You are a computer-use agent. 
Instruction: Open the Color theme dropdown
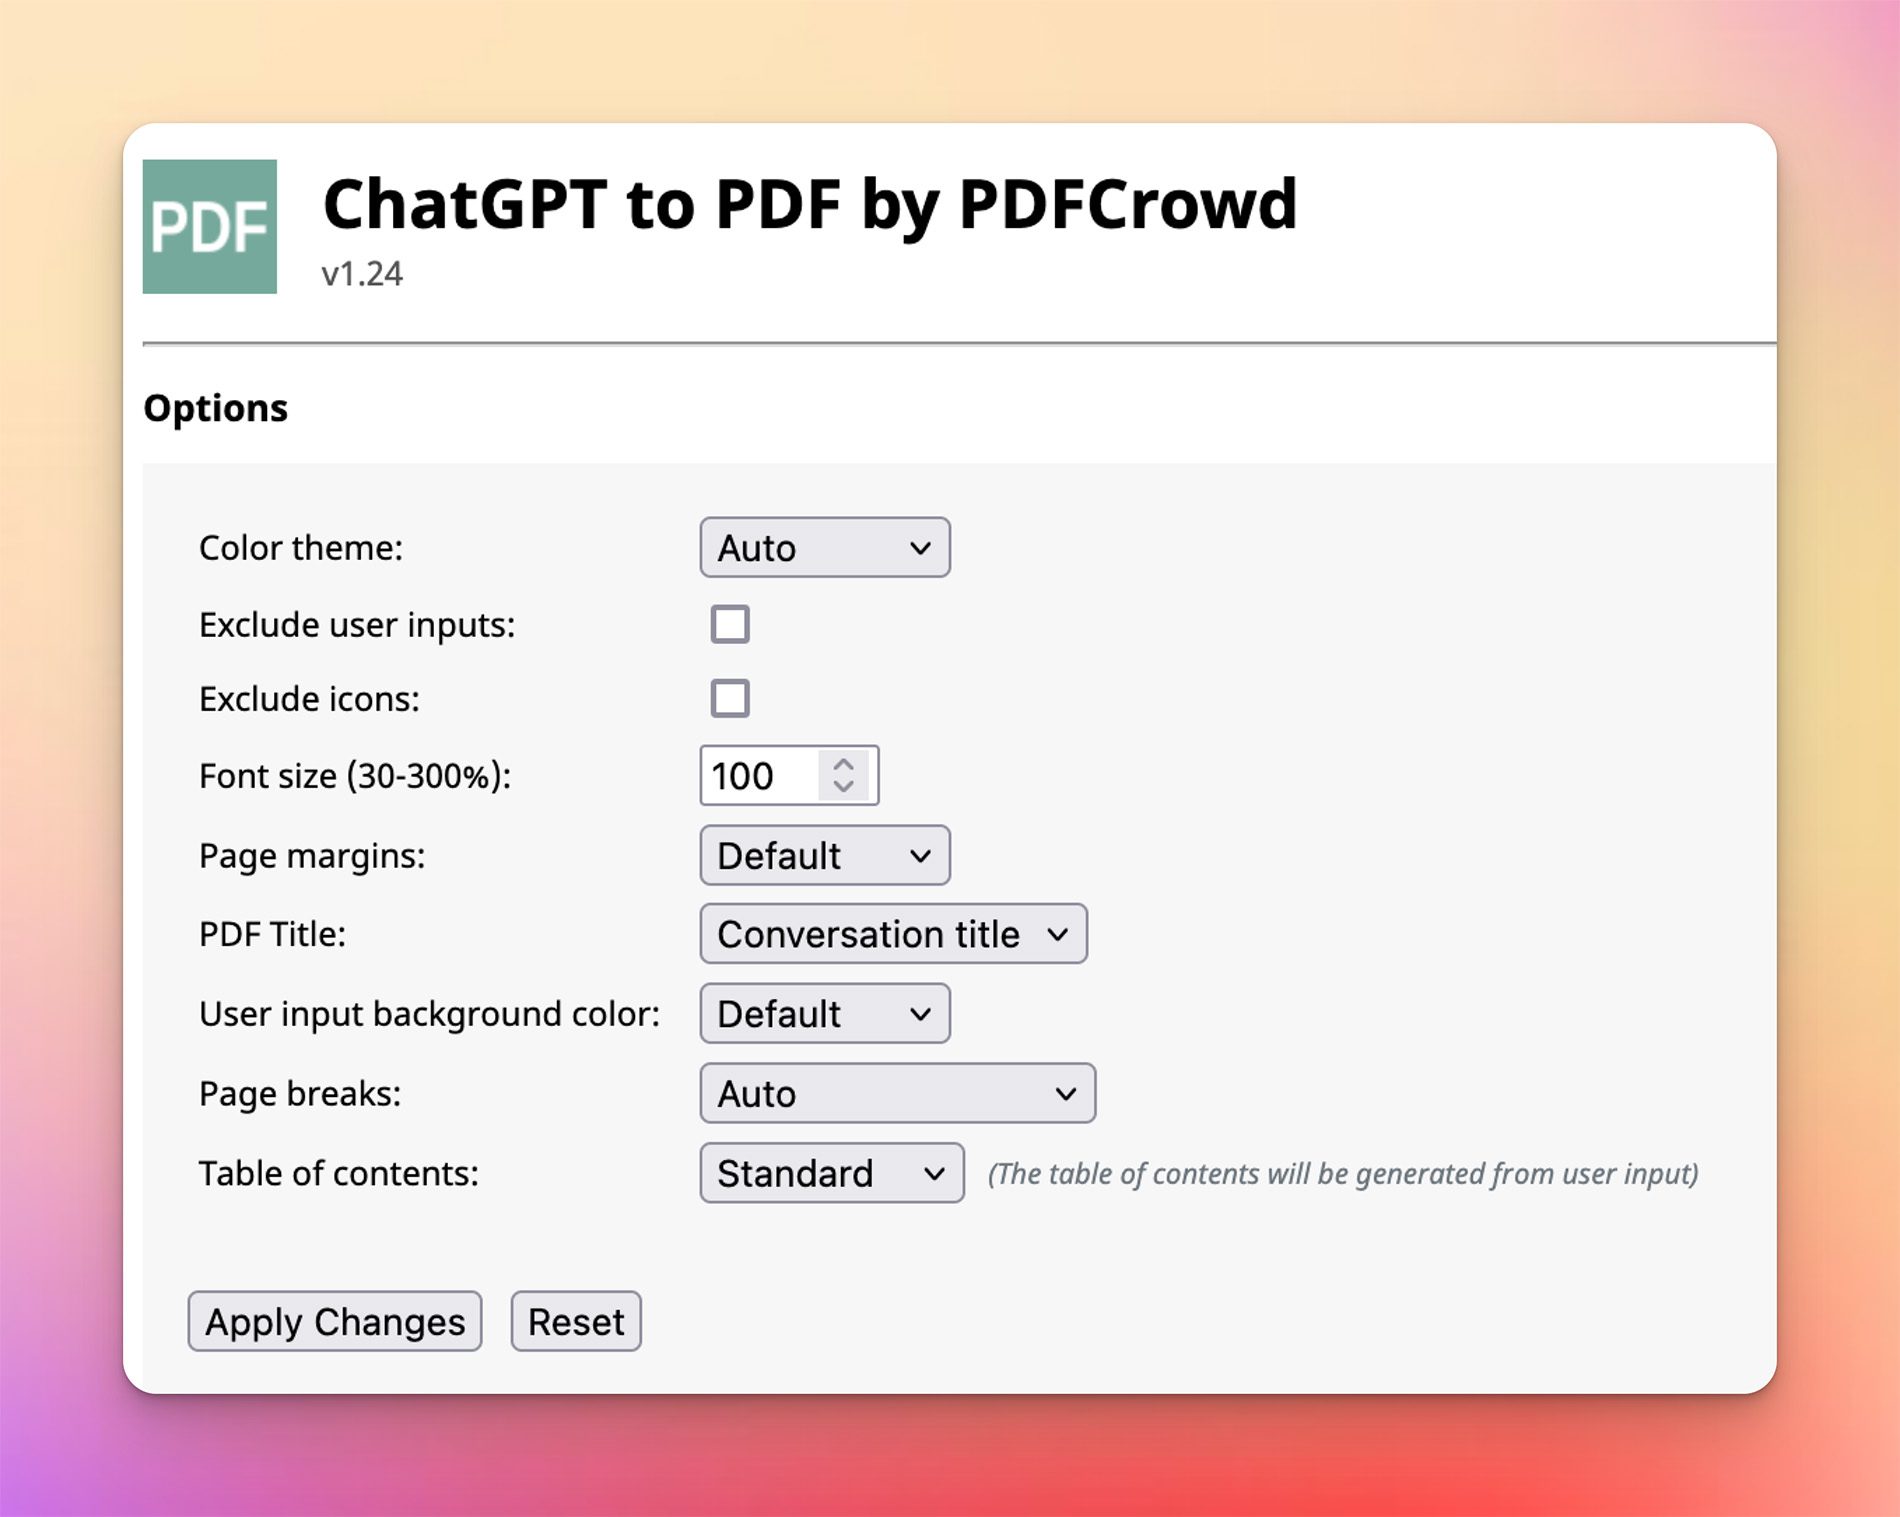pyautogui.click(x=823, y=547)
